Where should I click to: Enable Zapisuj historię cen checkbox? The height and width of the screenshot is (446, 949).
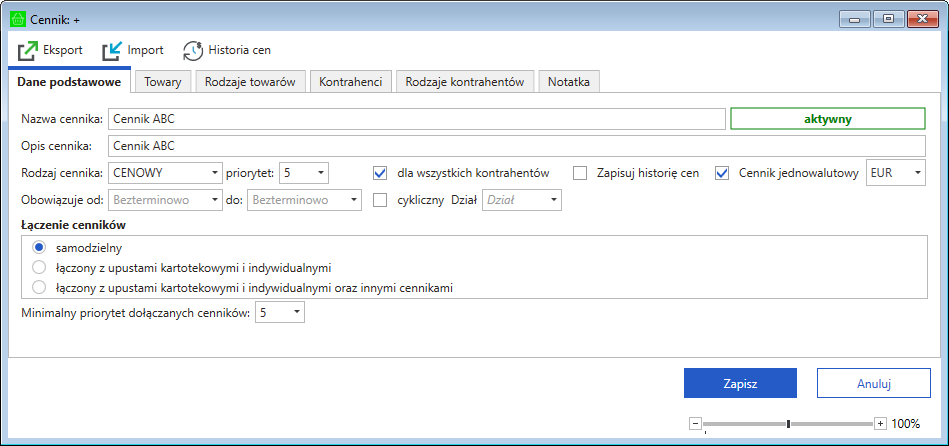580,173
